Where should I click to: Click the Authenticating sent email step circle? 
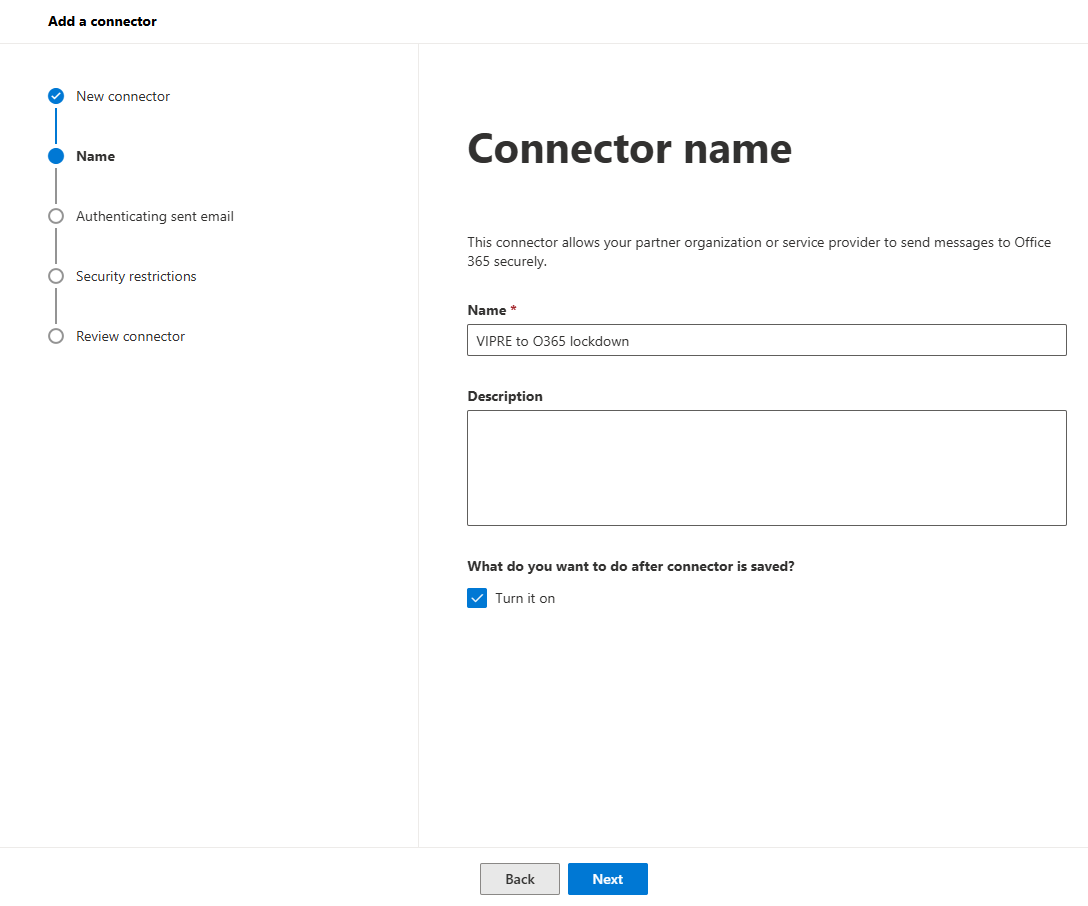pyautogui.click(x=56, y=216)
